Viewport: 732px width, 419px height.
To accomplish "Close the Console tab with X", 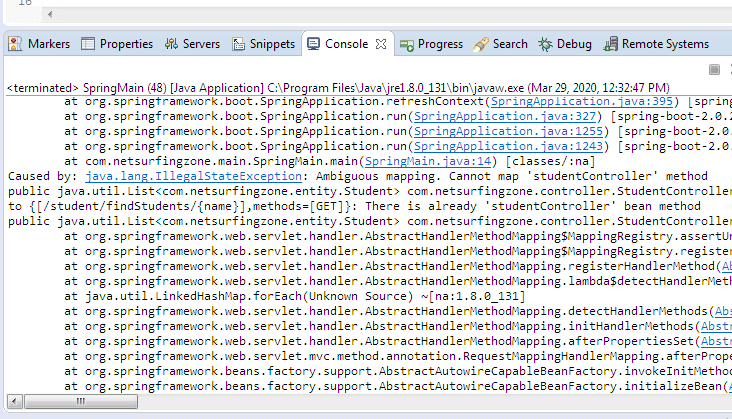I will click(381, 44).
